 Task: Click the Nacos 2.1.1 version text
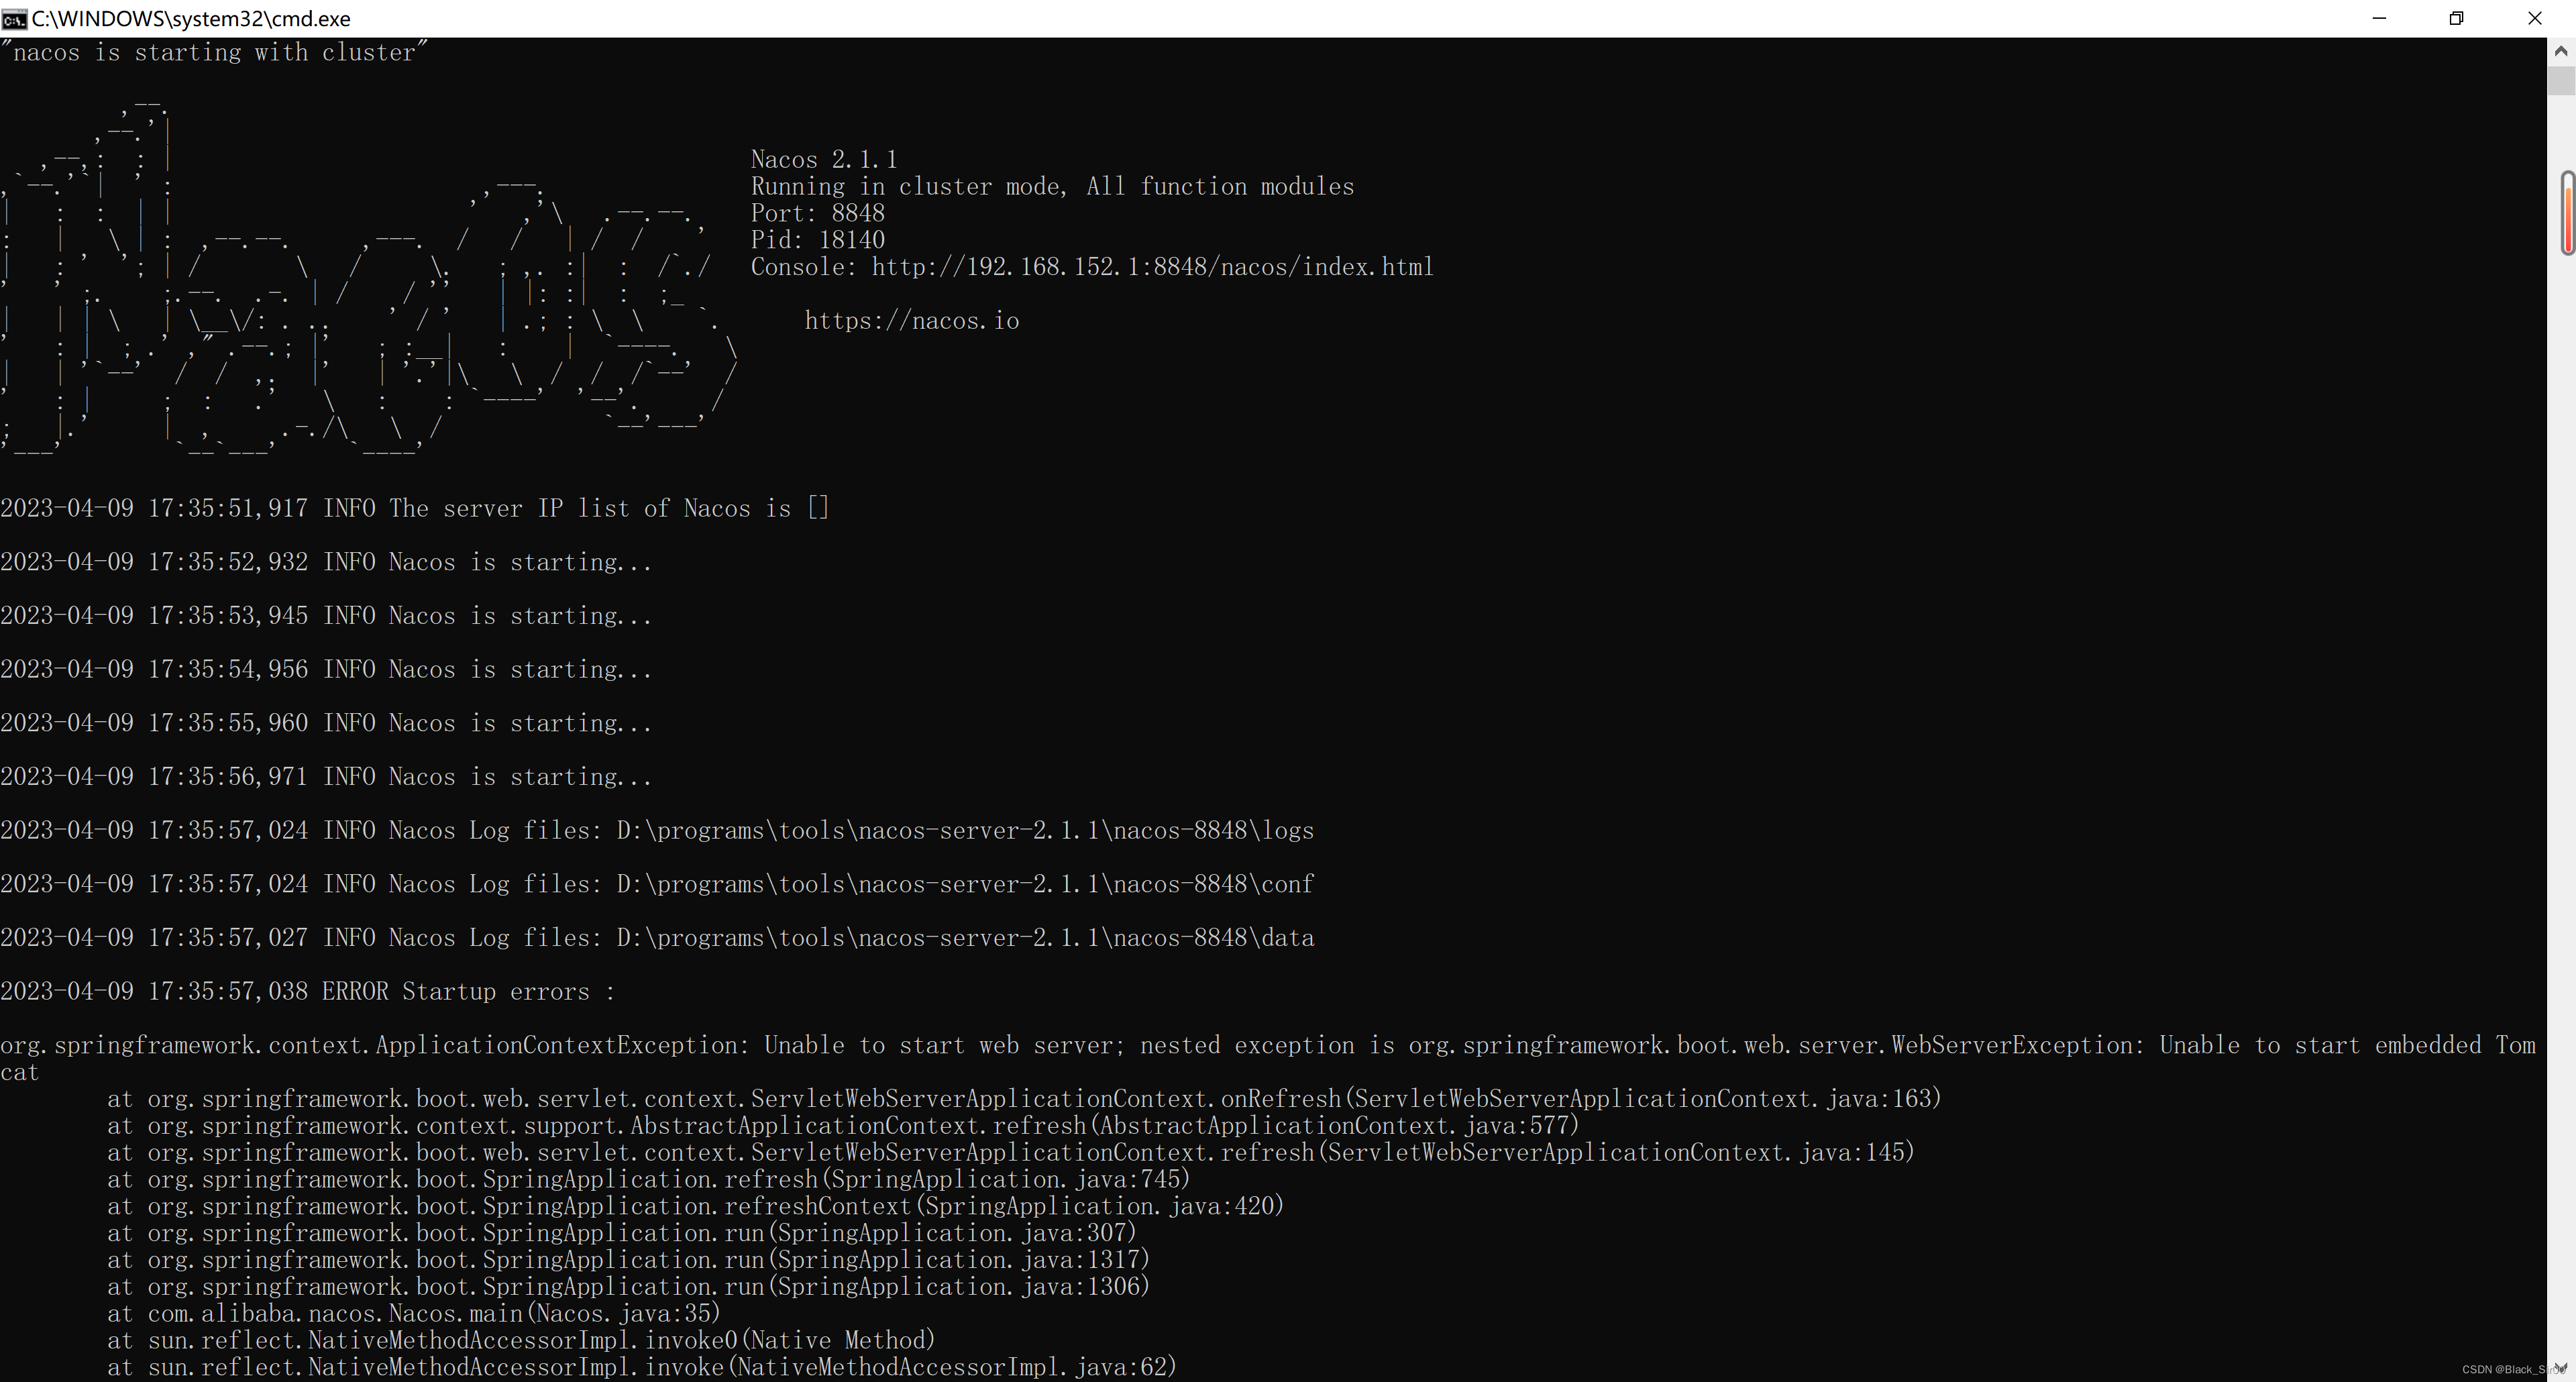coord(823,158)
